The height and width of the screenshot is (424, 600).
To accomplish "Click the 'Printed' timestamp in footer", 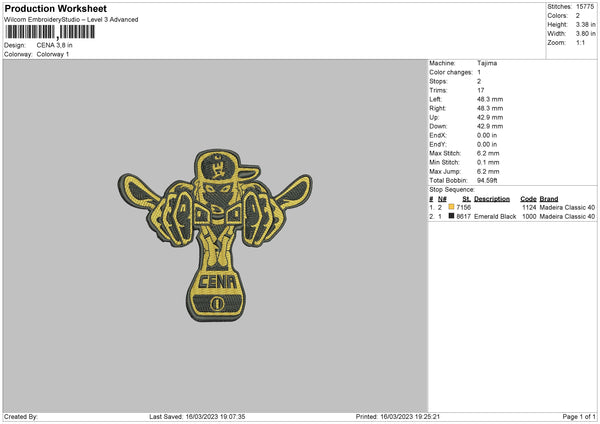I will (x=398, y=417).
